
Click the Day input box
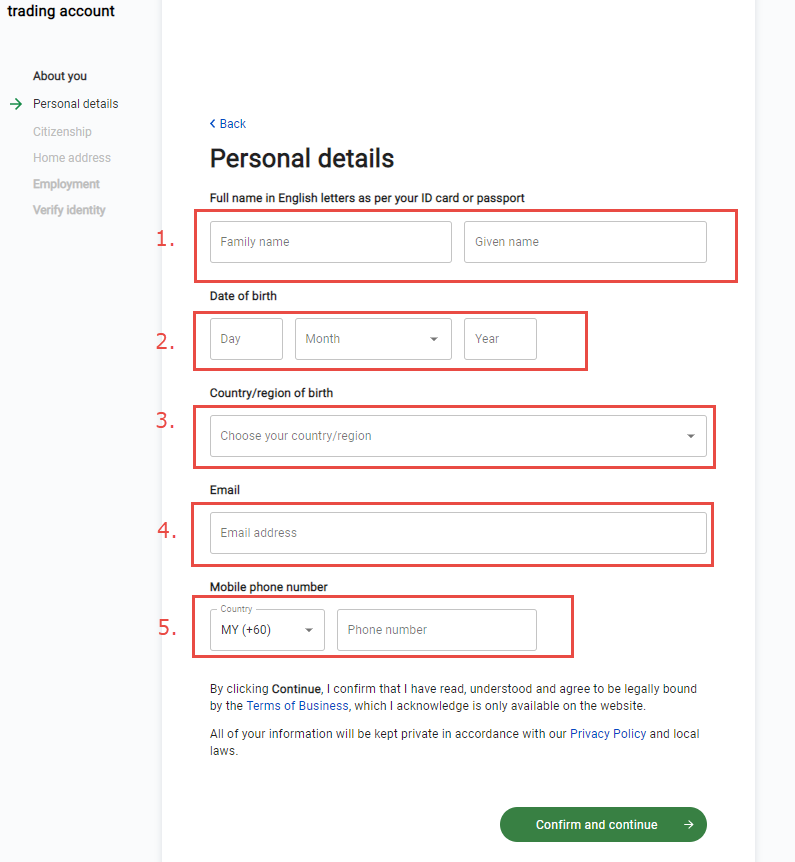tap(246, 339)
